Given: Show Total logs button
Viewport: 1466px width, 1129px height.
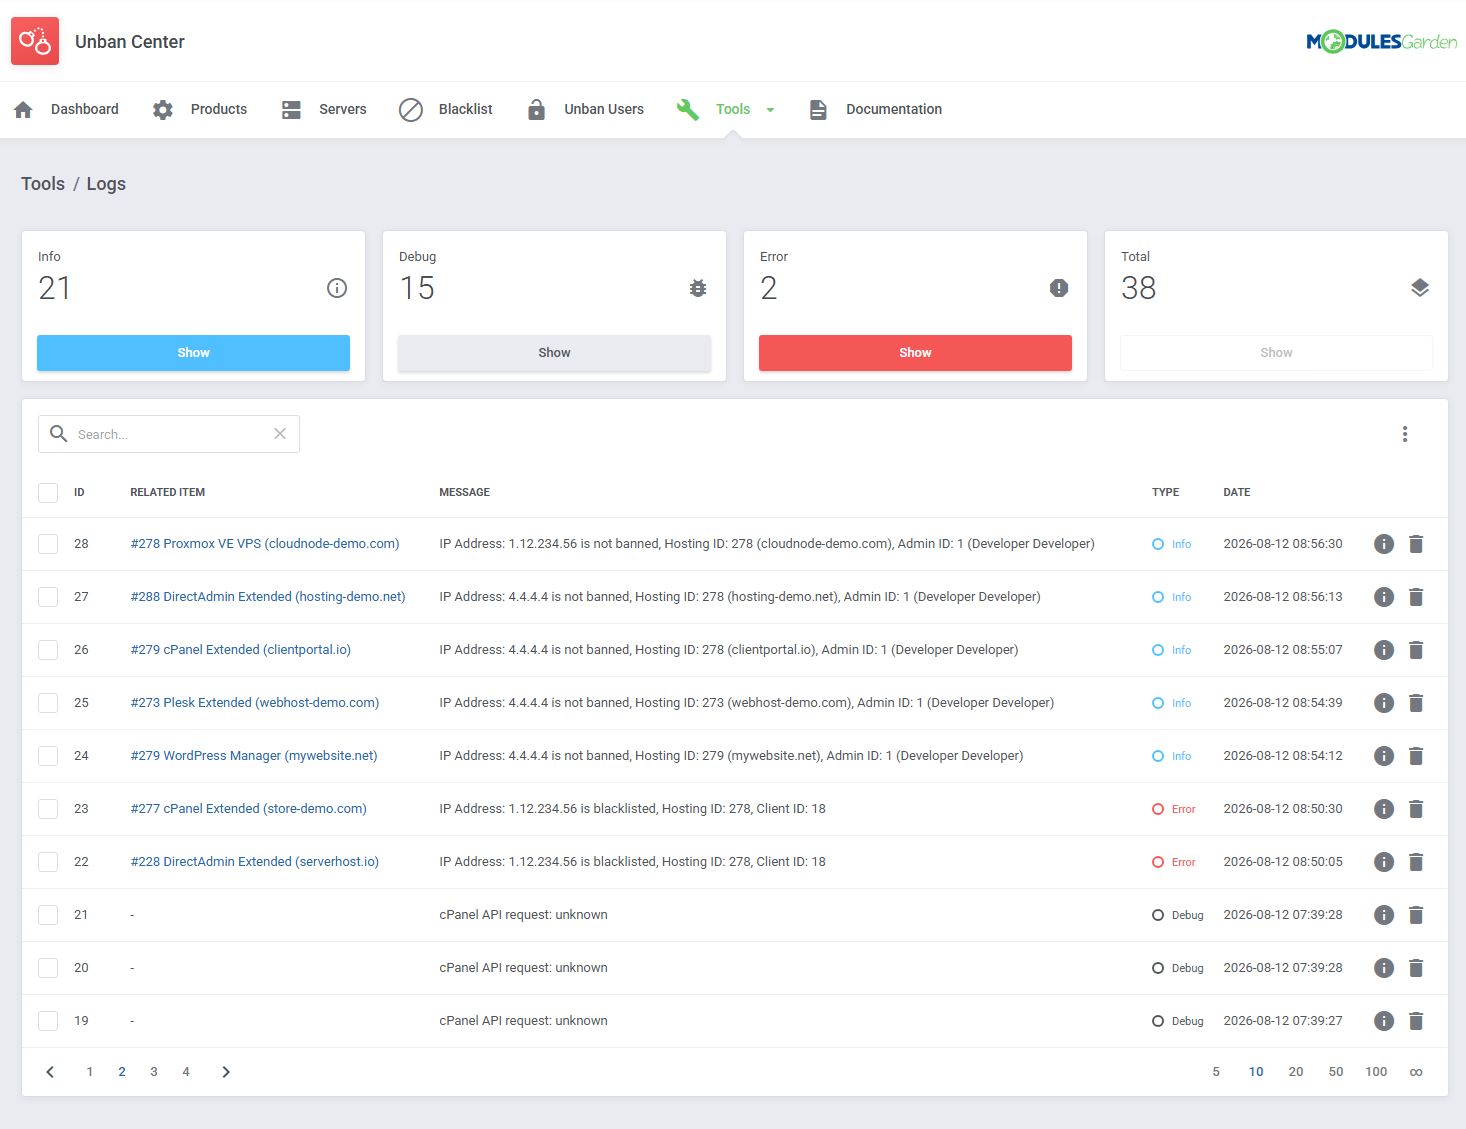Looking at the screenshot, I should (1276, 353).
